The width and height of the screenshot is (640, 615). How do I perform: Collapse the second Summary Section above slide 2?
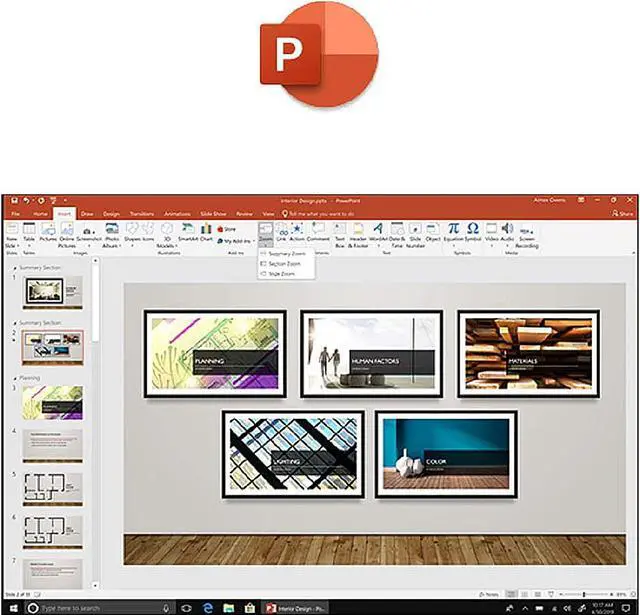pos(16,323)
